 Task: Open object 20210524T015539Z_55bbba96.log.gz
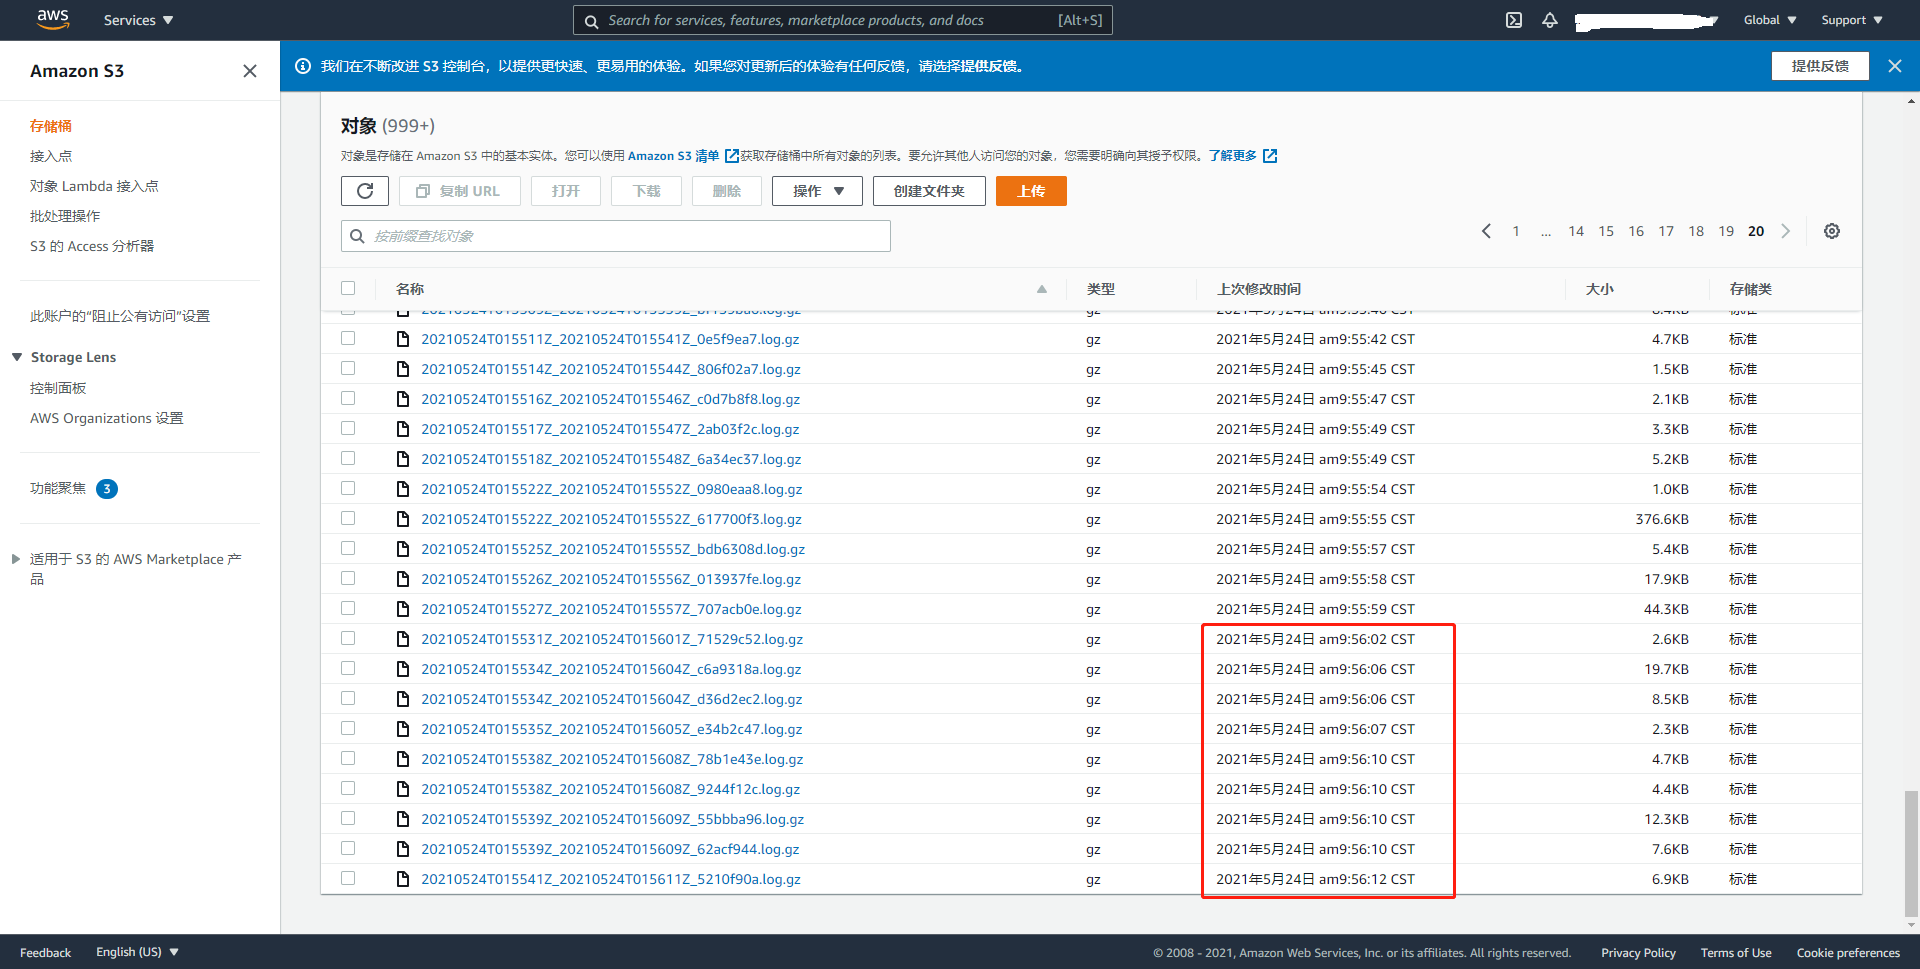(x=612, y=819)
